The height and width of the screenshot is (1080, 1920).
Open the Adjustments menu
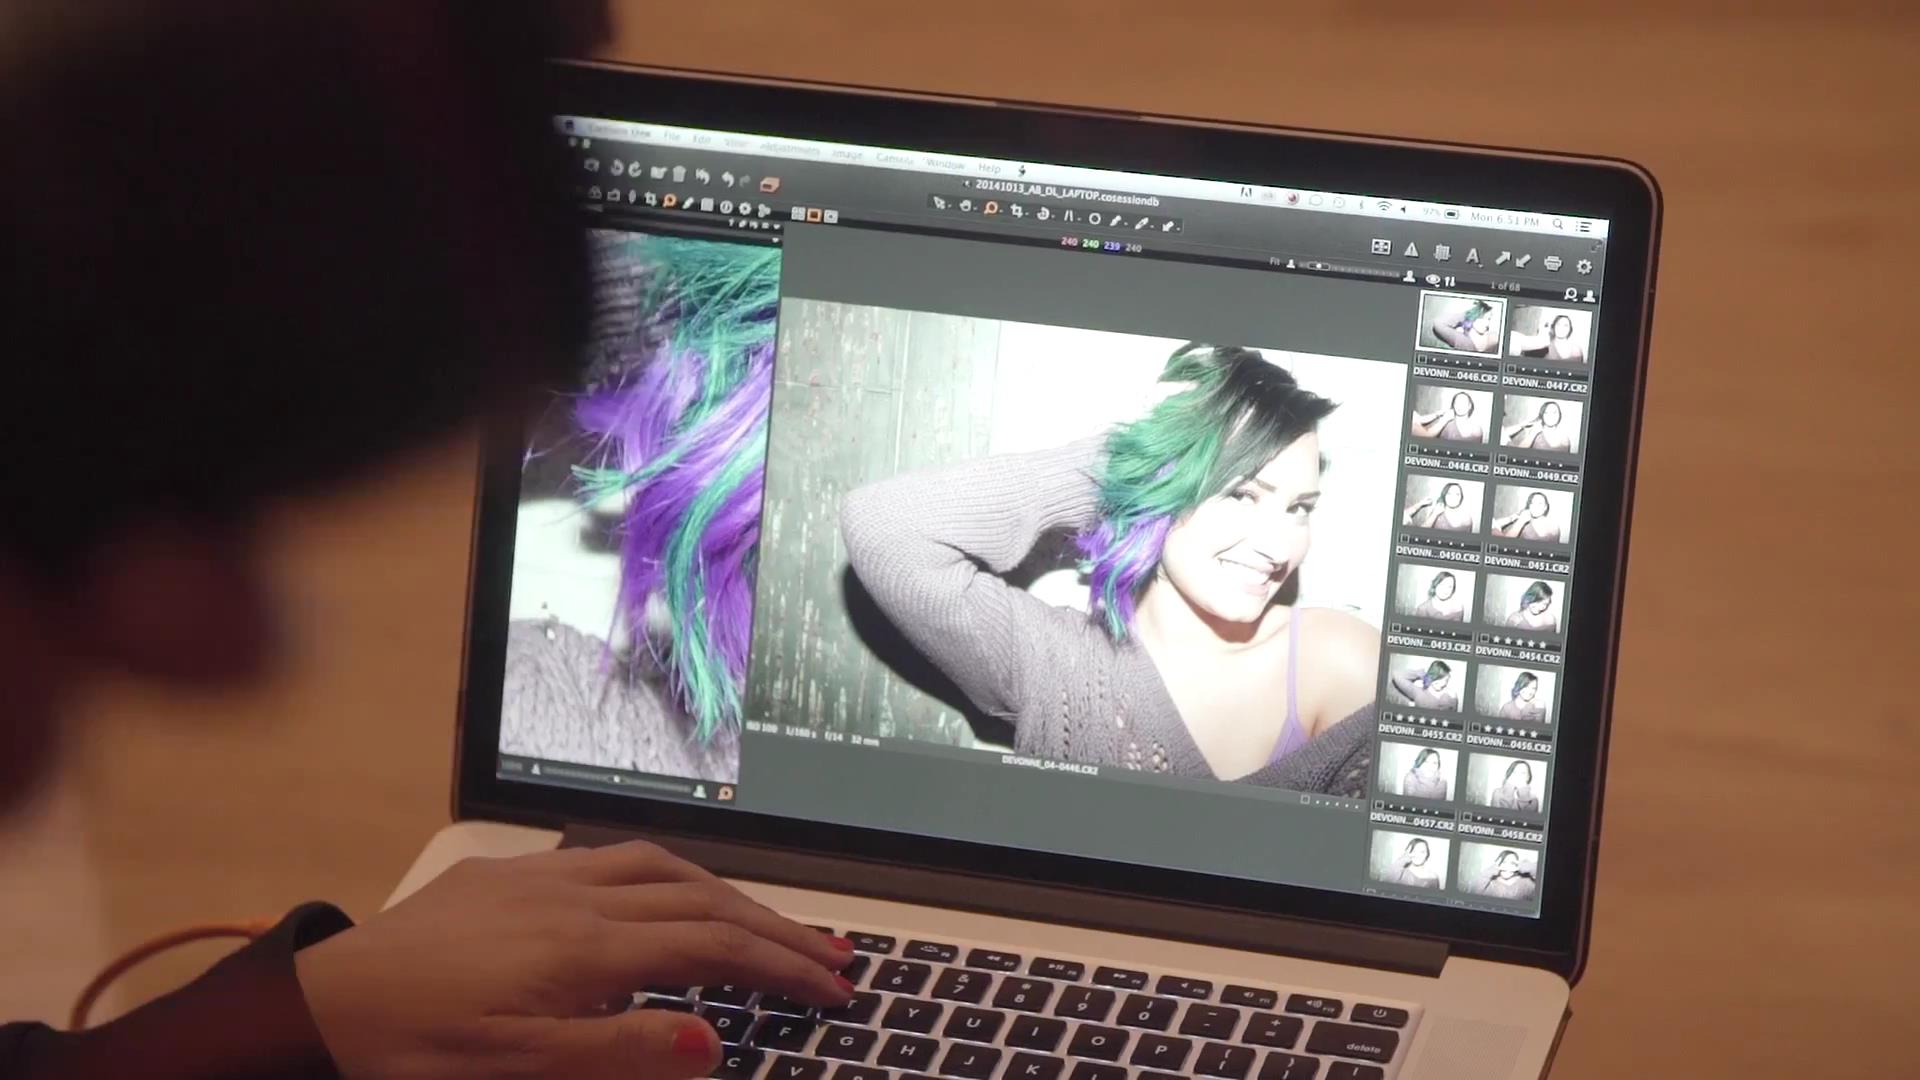point(790,148)
